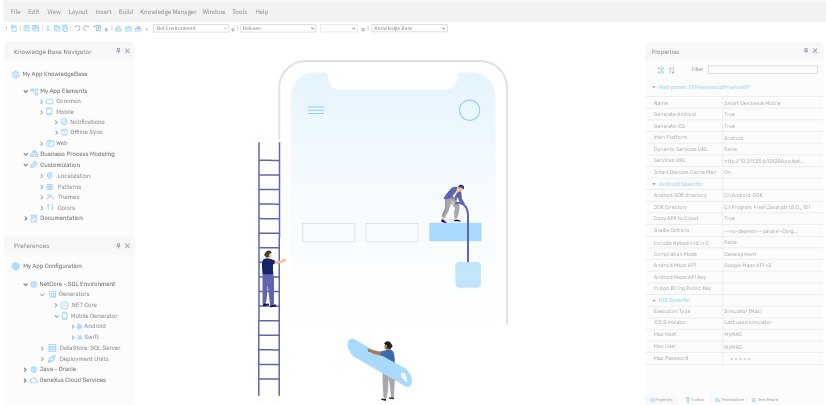Image resolution: width=826 pixels, height=405 pixels.
Task: Click the Localization pin icon under Customization
Action: pyautogui.click(x=50, y=176)
